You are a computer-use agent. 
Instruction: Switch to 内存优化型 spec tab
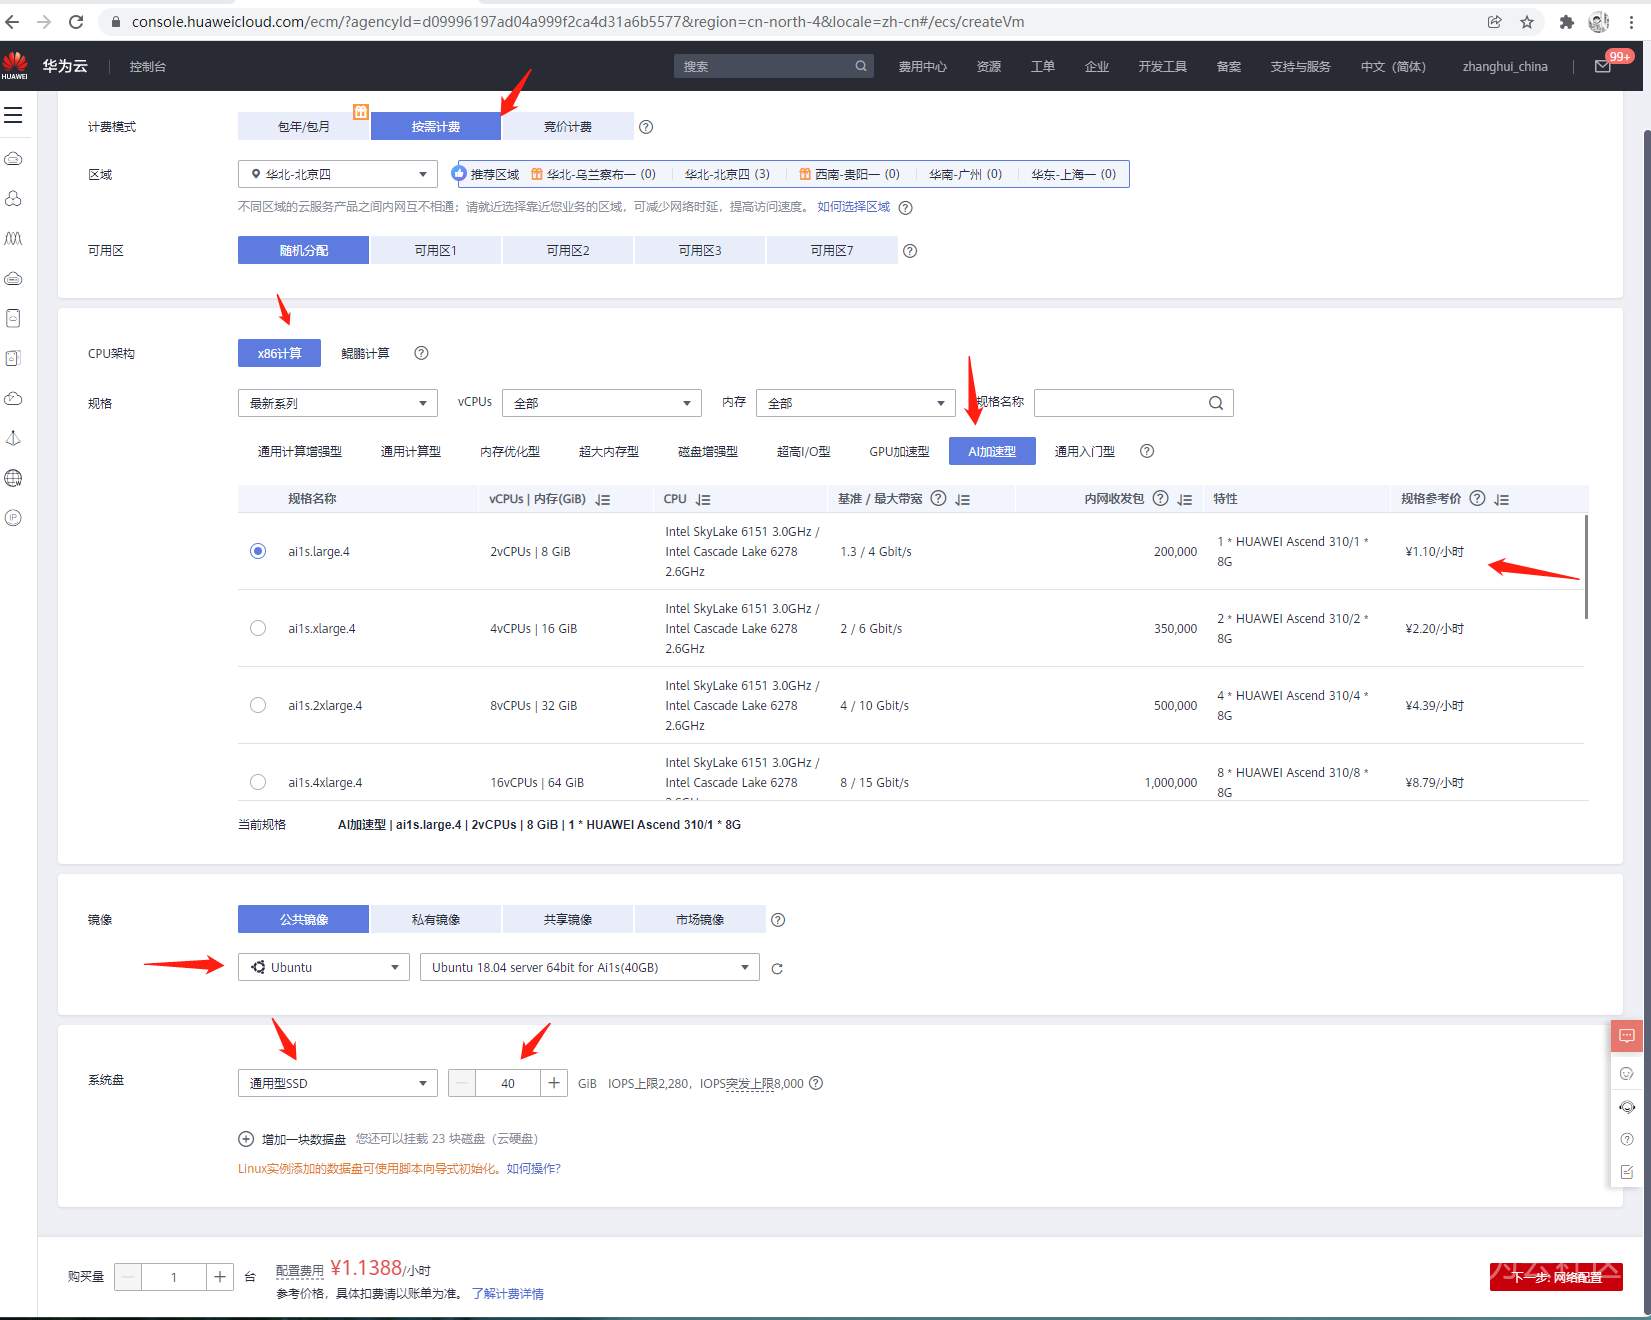[x=510, y=451]
